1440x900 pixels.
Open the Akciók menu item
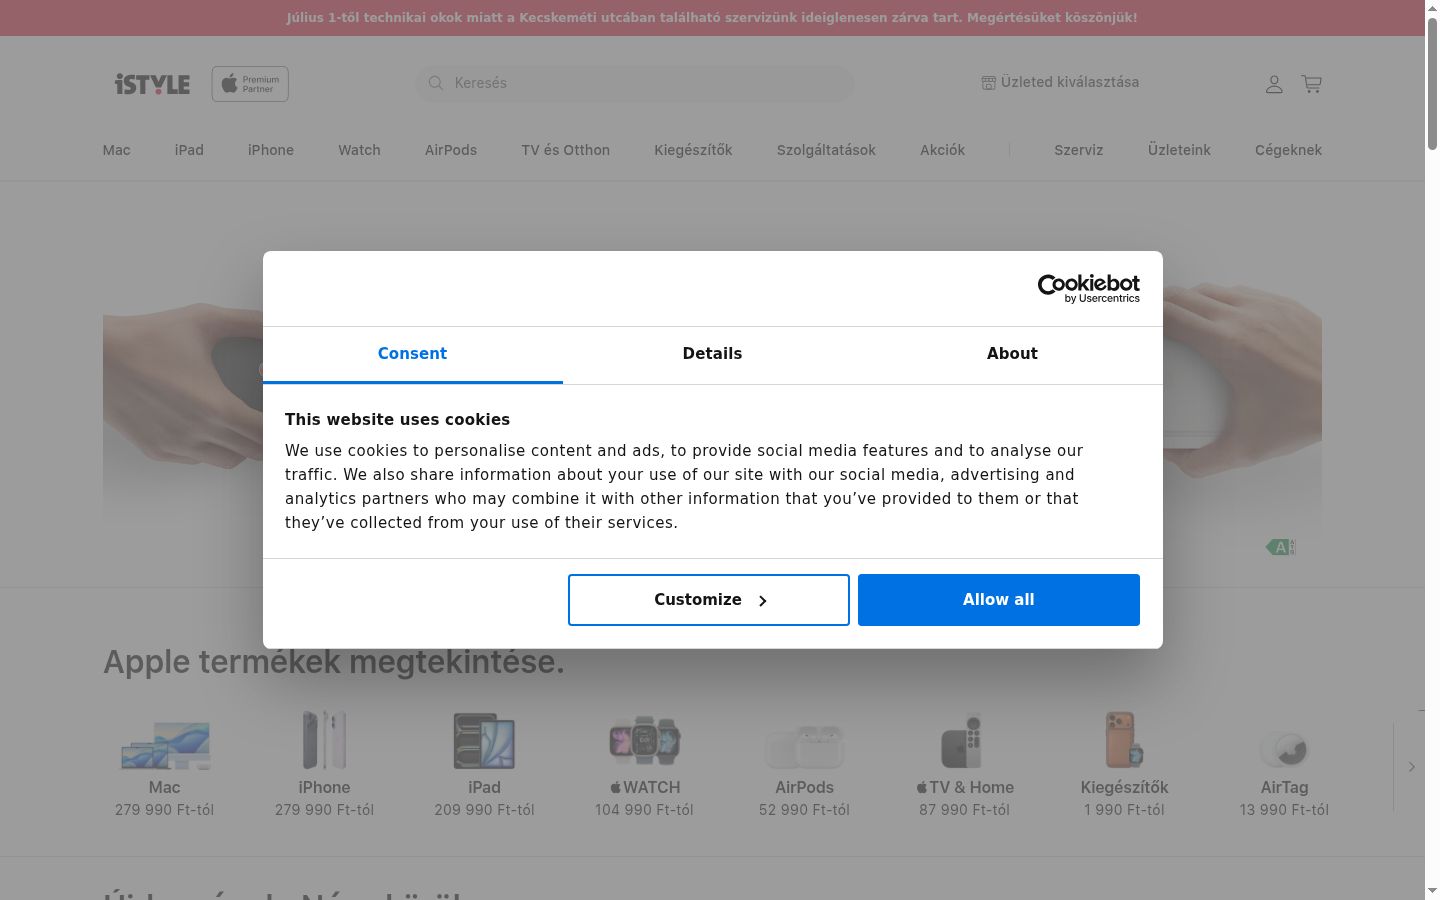(x=943, y=150)
